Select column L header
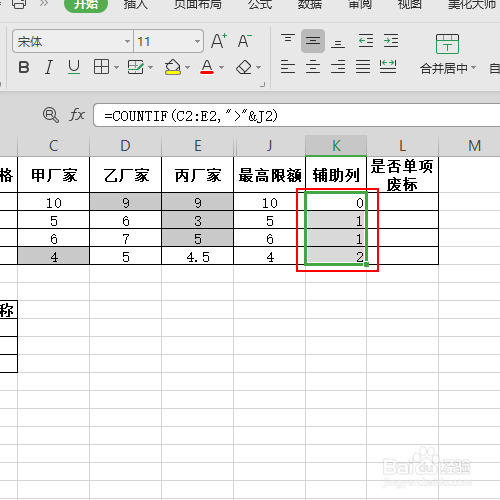The height and width of the screenshot is (500, 500). 403,146
